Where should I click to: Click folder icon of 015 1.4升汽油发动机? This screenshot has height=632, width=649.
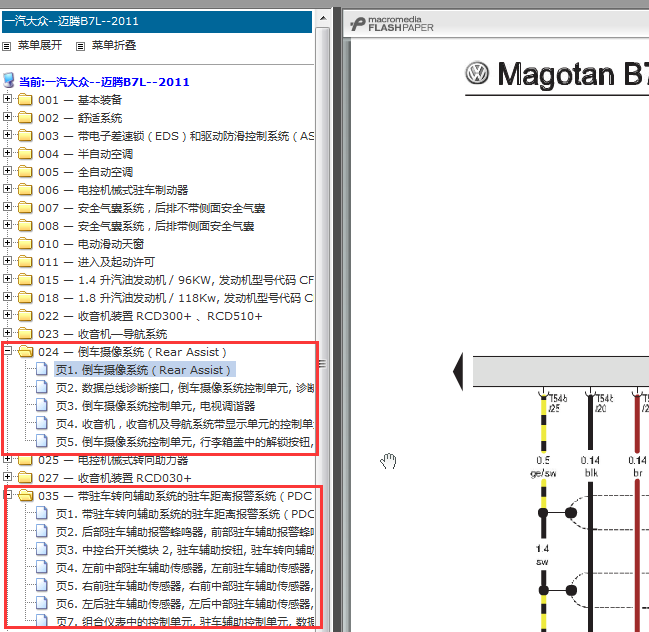(25, 279)
